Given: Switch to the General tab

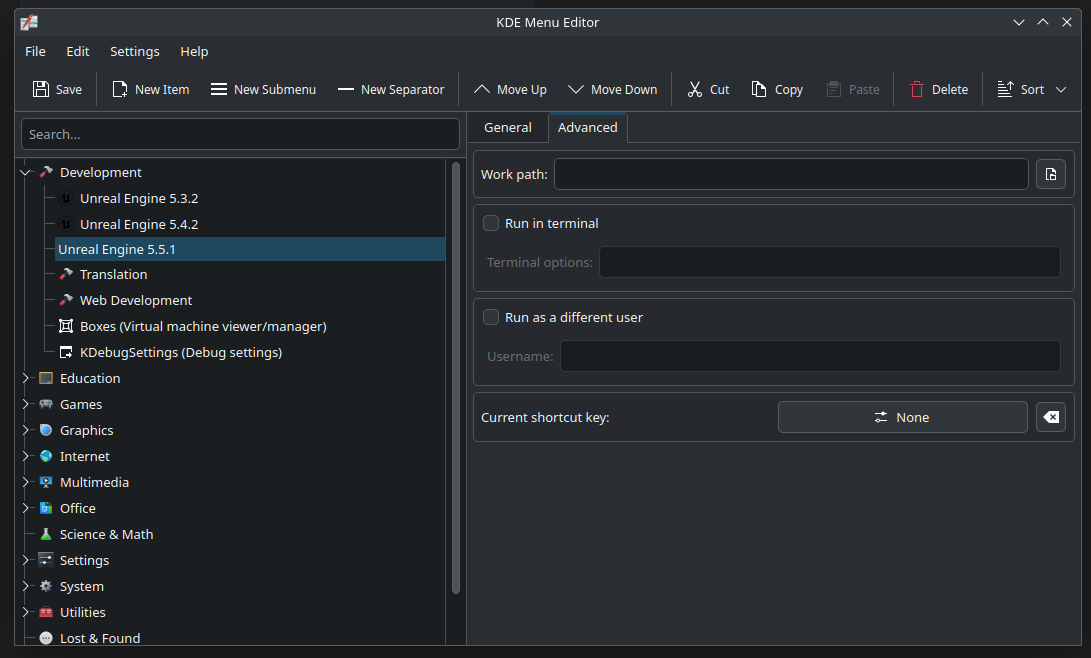Looking at the screenshot, I should (x=507, y=127).
